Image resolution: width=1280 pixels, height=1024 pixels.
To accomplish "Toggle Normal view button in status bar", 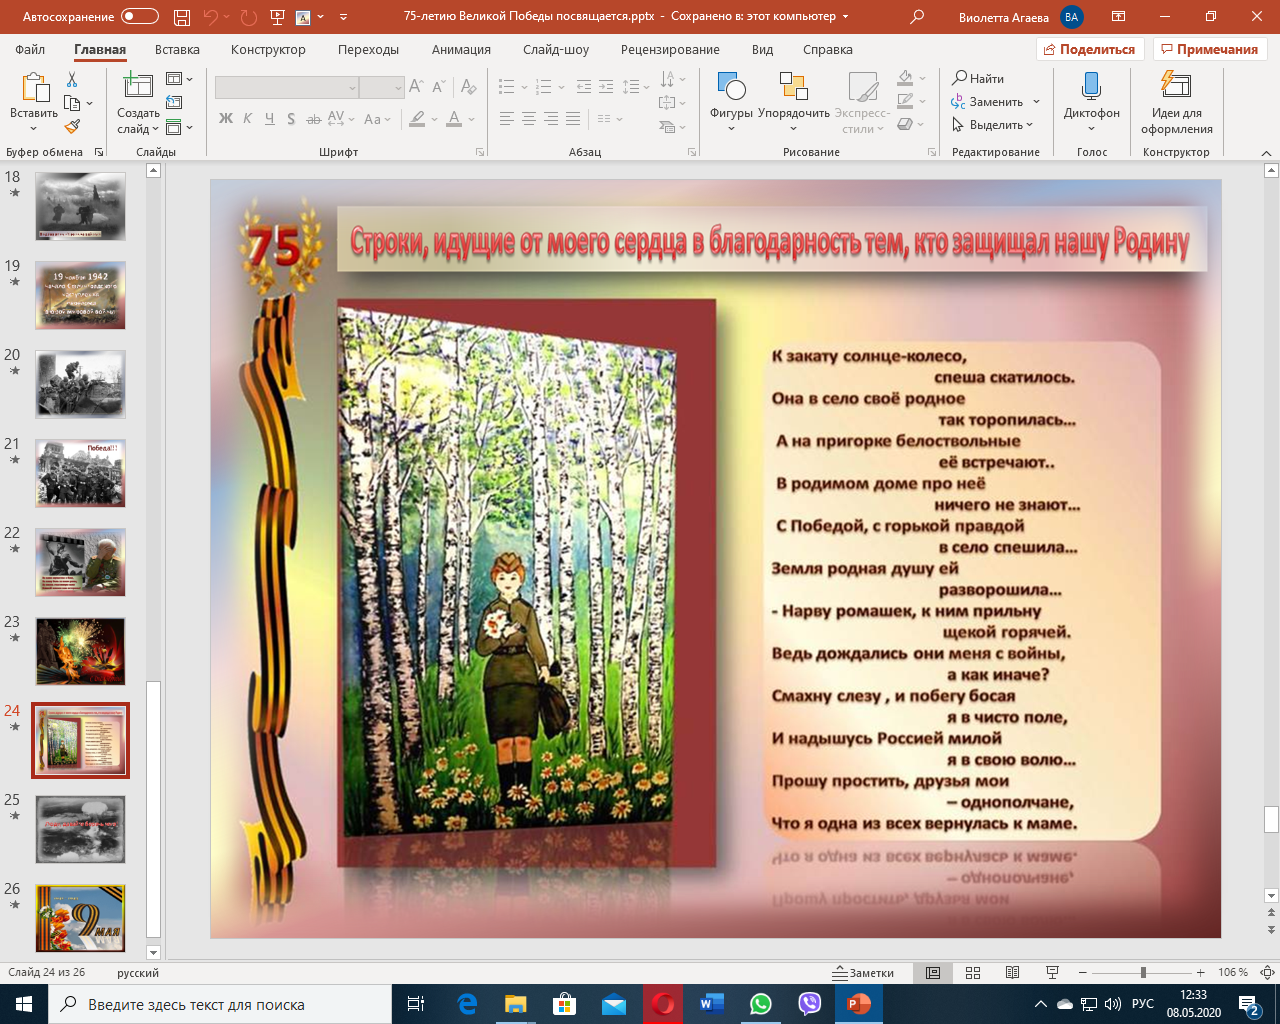I will [x=933, y=973].
